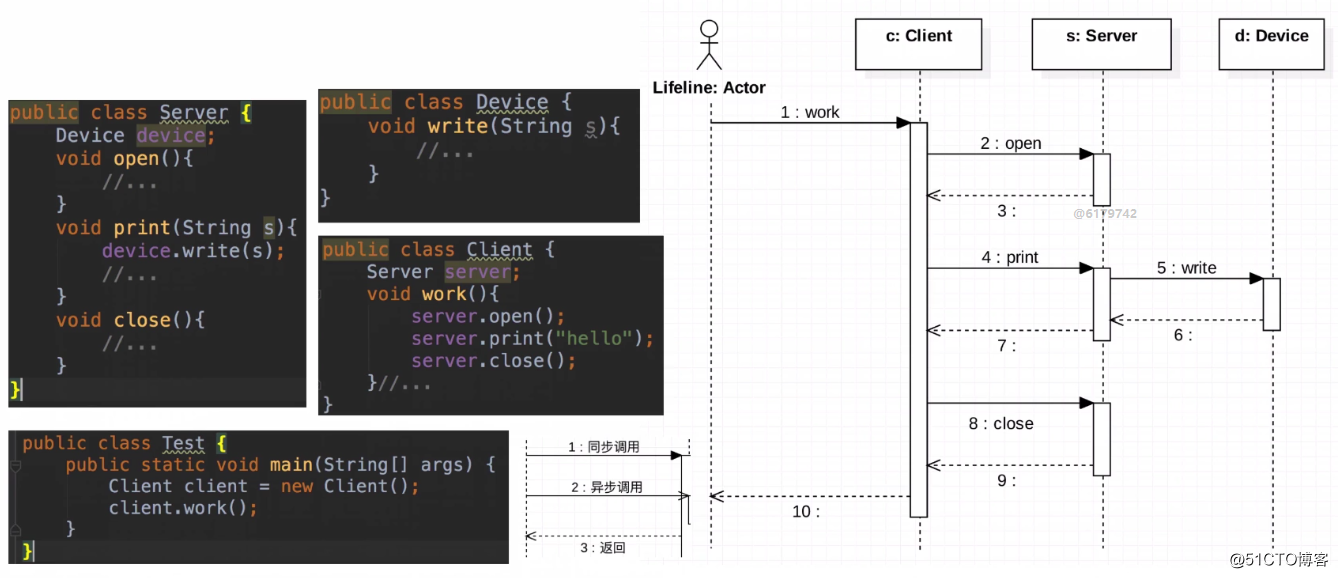This screenshot has height=578, width=1338.
Task: Click the '7 :' return message label
Action: pos(1006,346)
